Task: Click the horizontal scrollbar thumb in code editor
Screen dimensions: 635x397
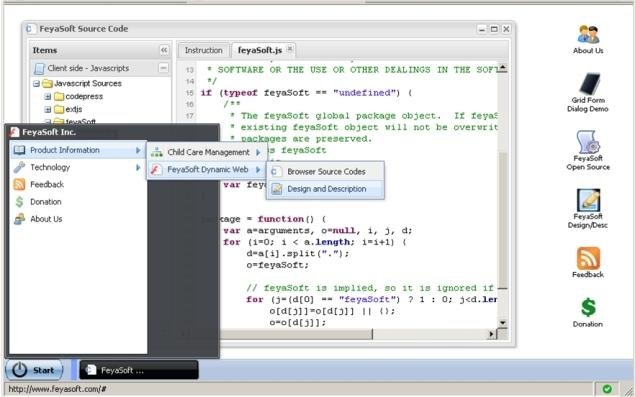Action: 295,334
